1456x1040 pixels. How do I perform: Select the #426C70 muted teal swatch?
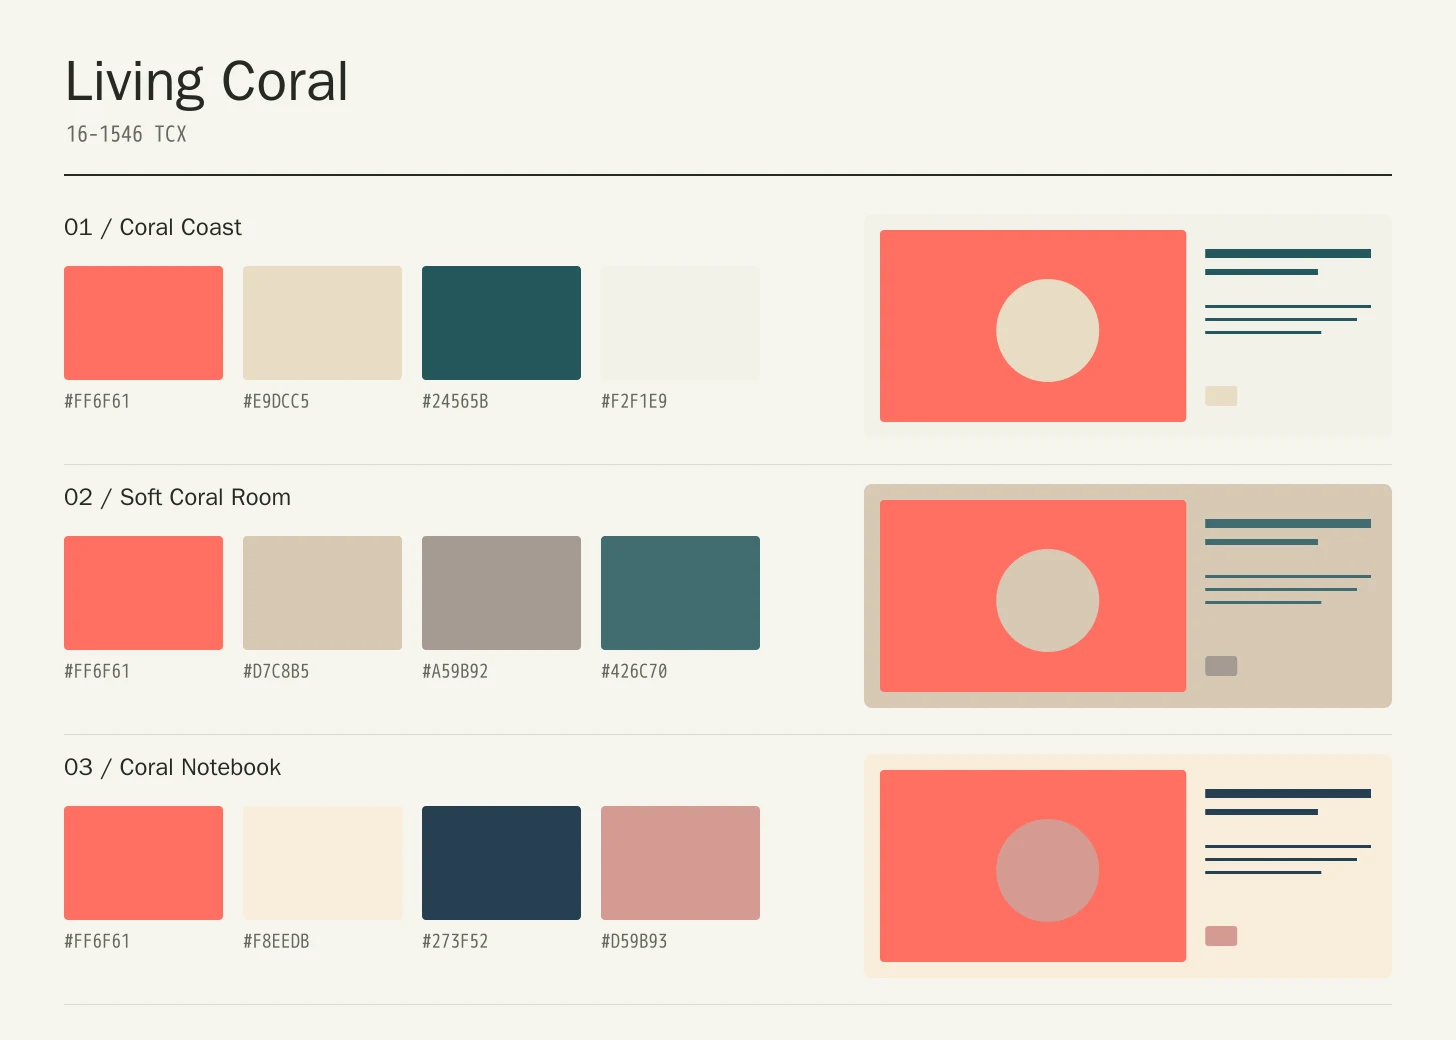(680, 593)
